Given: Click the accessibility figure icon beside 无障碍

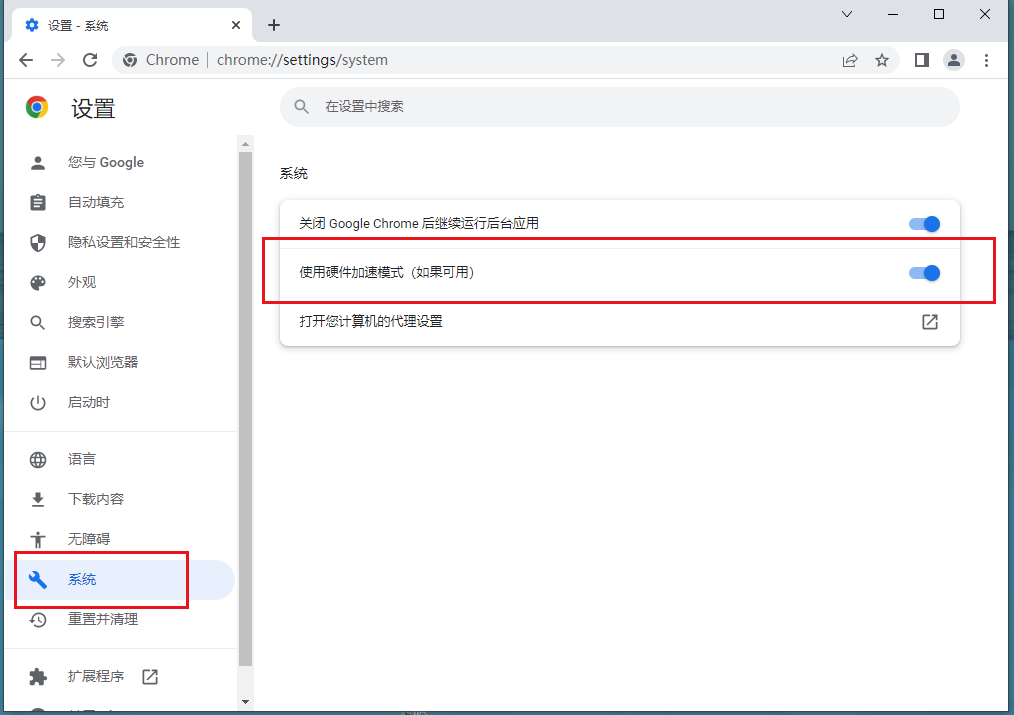Looking at the screenshot, I should pos(38,540).
